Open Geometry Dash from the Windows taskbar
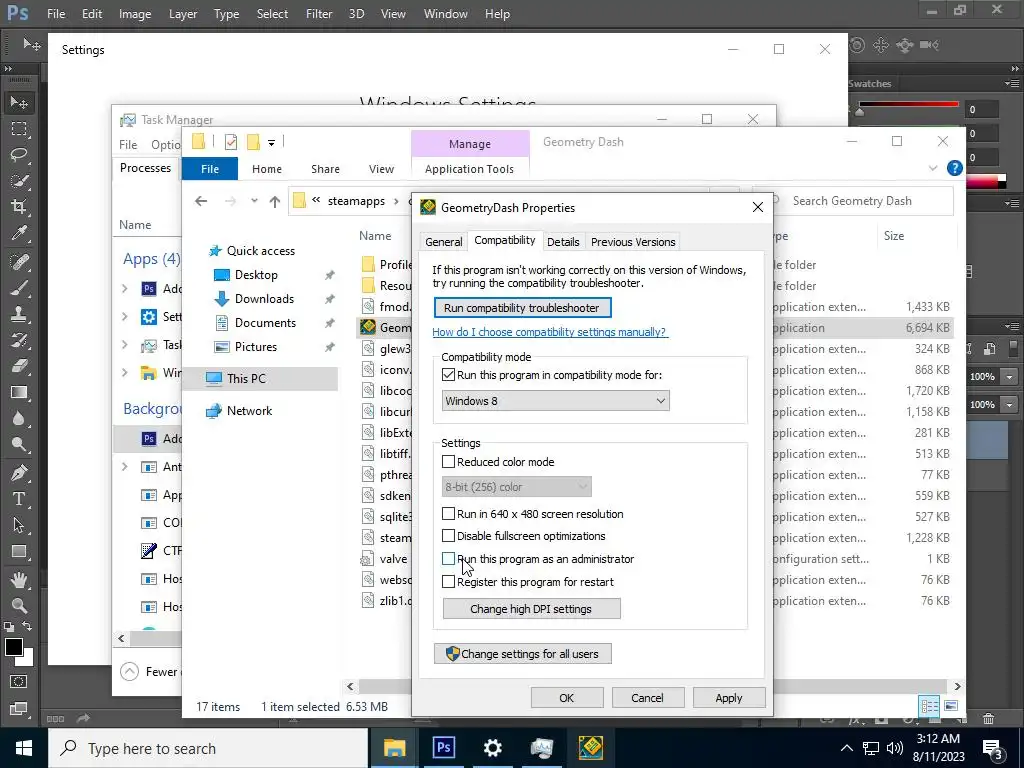The width and height of the screenshot is (1024, 768). pos(590,748)
